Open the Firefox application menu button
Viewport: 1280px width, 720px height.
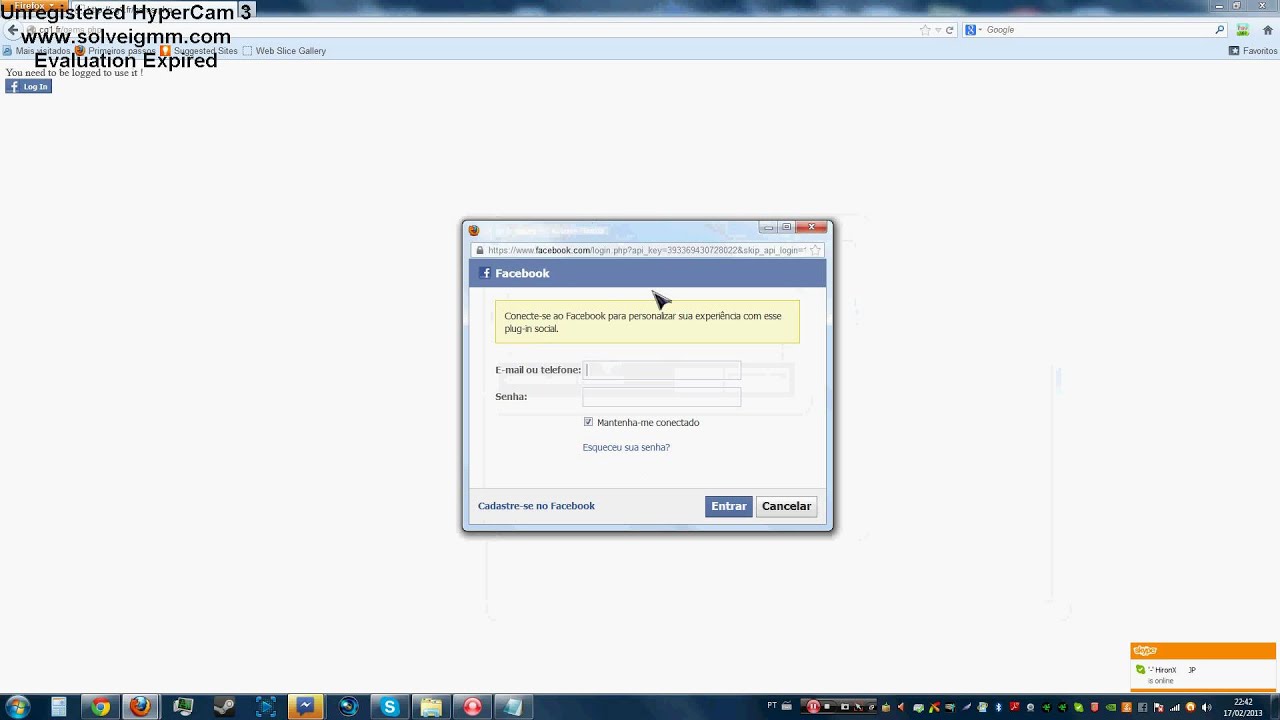click(34, 6)
